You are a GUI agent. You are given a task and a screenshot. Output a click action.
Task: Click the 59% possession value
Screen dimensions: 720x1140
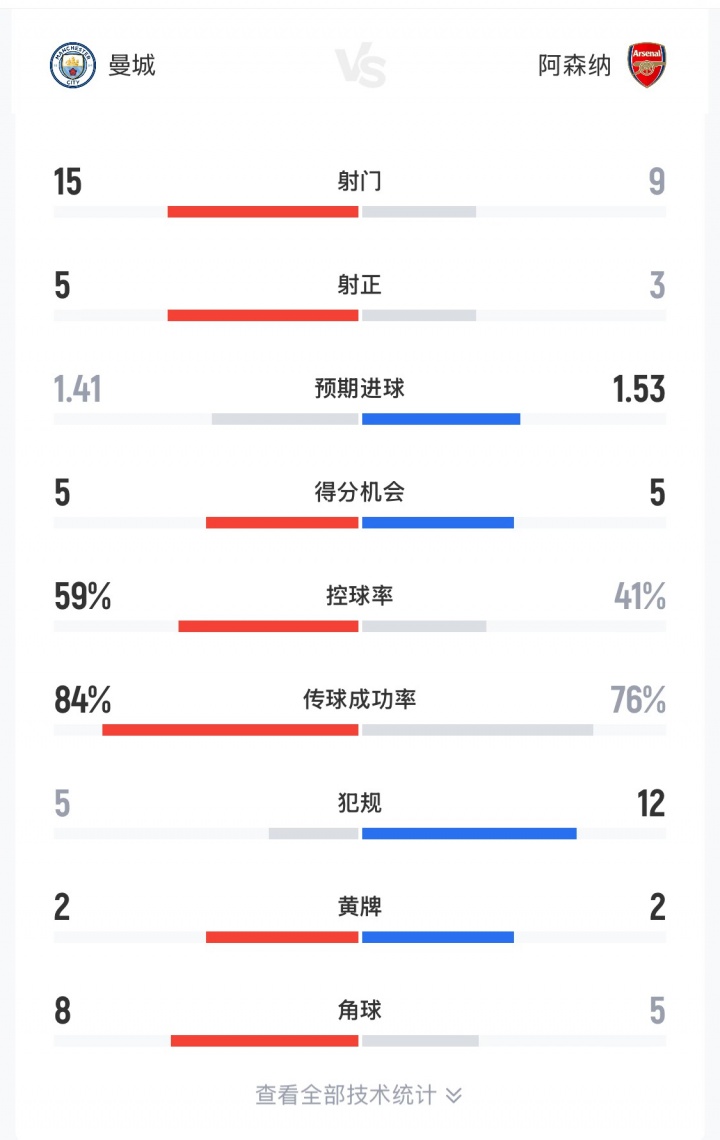click(x=82, y=597)
